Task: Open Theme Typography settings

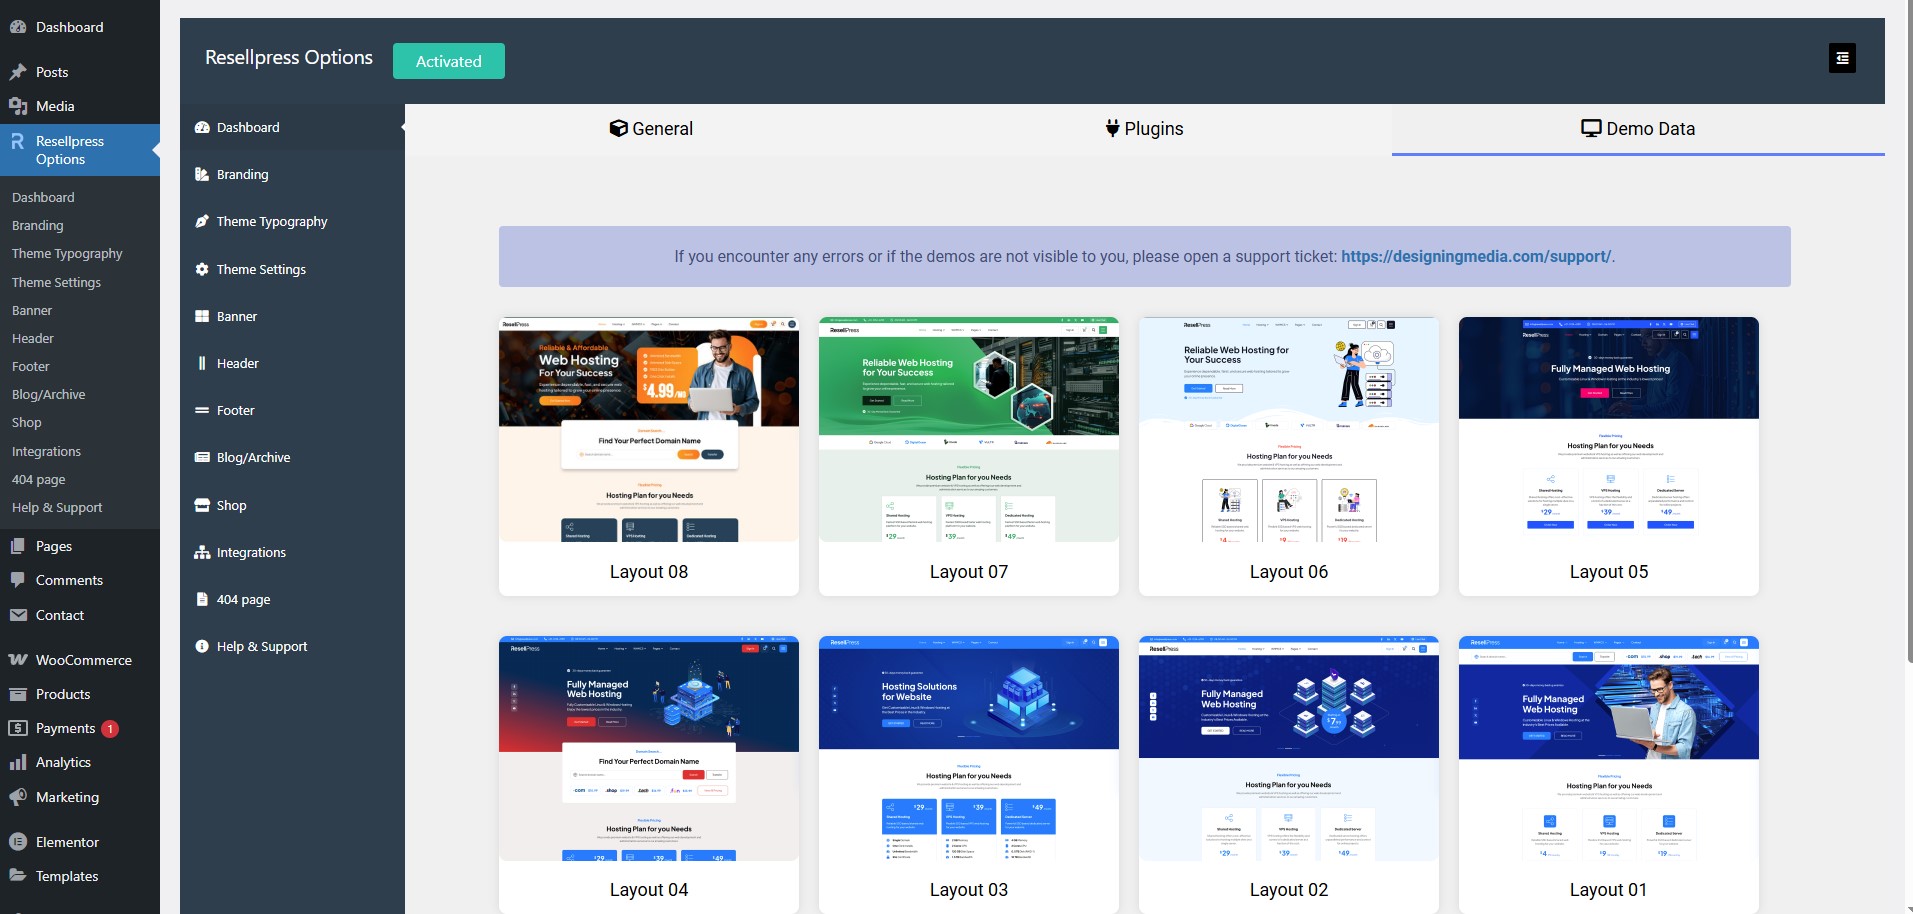Action: [203, 221]
